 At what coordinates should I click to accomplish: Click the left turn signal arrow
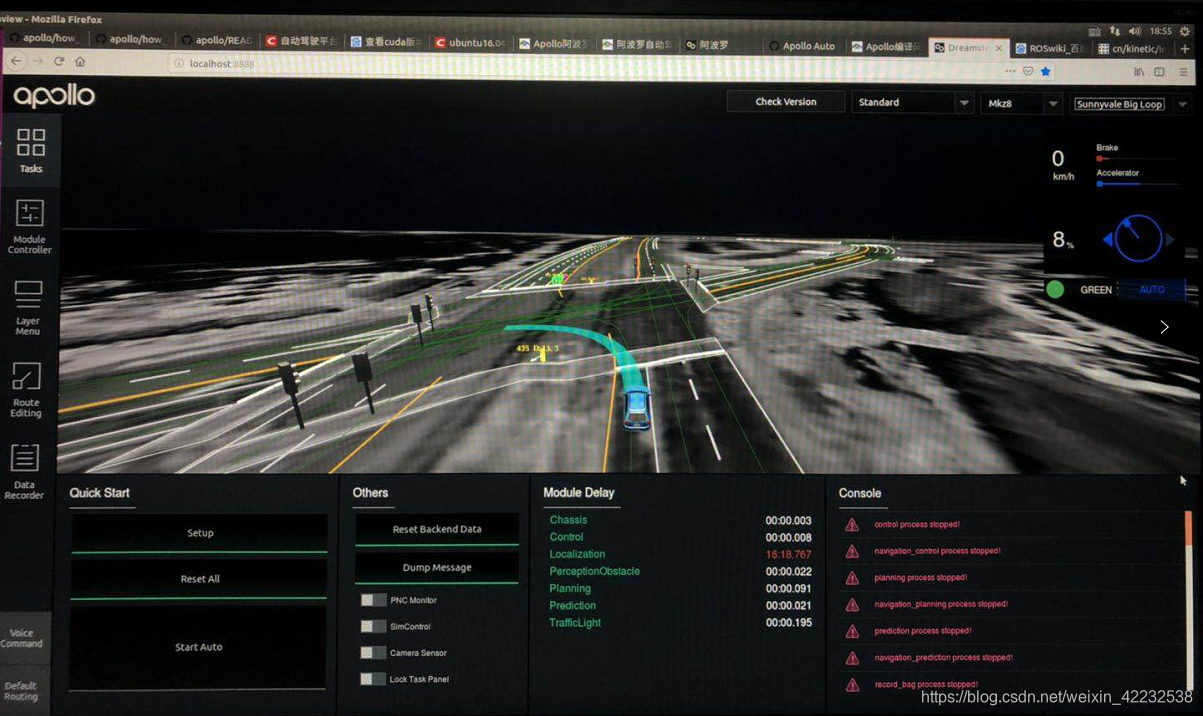(x=1108, y=240)
